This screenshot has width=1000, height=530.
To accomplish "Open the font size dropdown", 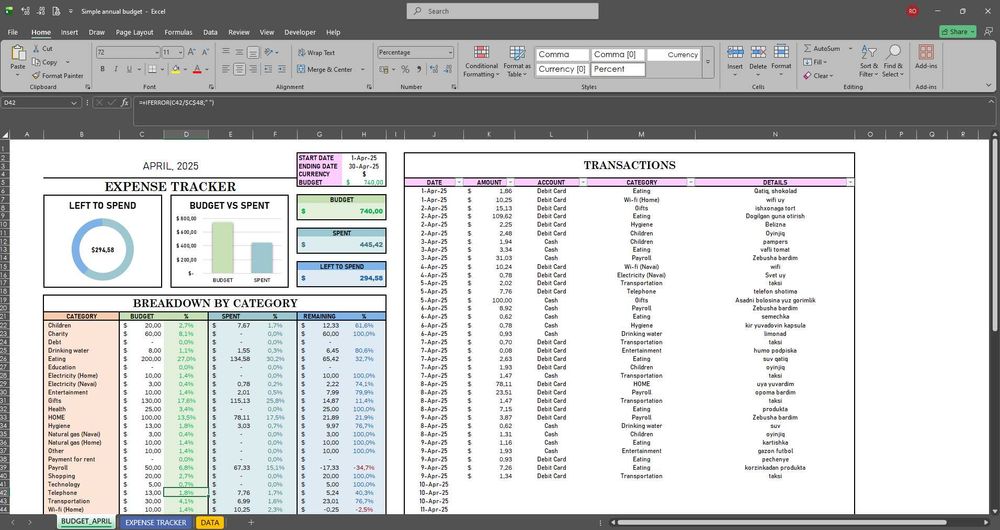I will click(181, 52).
